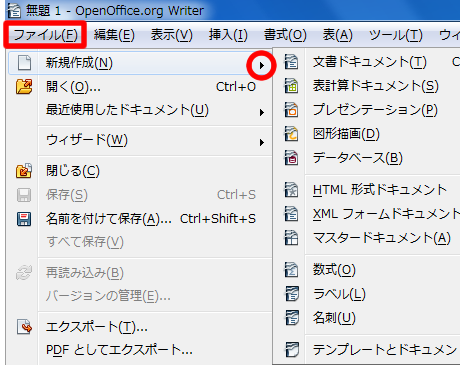Click the text document icon for 文書ドキュメント
460x365 pixels.
291,62
